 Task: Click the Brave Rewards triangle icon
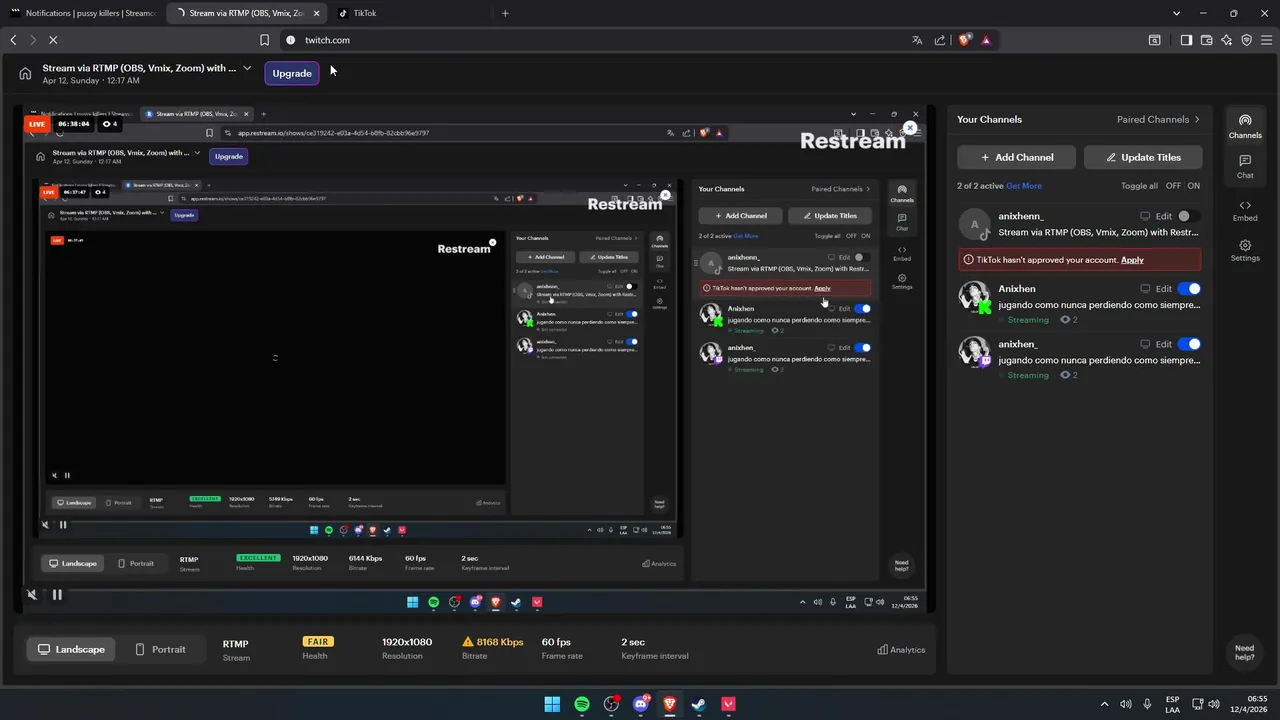point(986,40)
